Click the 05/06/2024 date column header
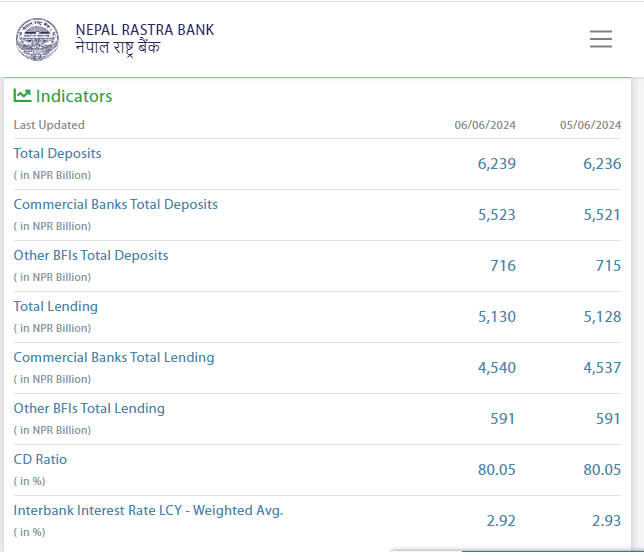The image size is (644, 552). pyautogui.click(x=590, y=125)
